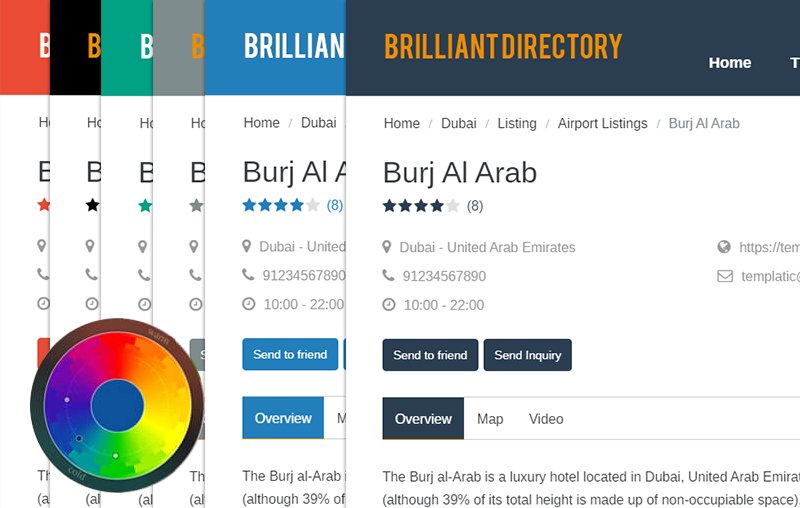Click the dark blue marker dot on color wheel

click(79, 438)
